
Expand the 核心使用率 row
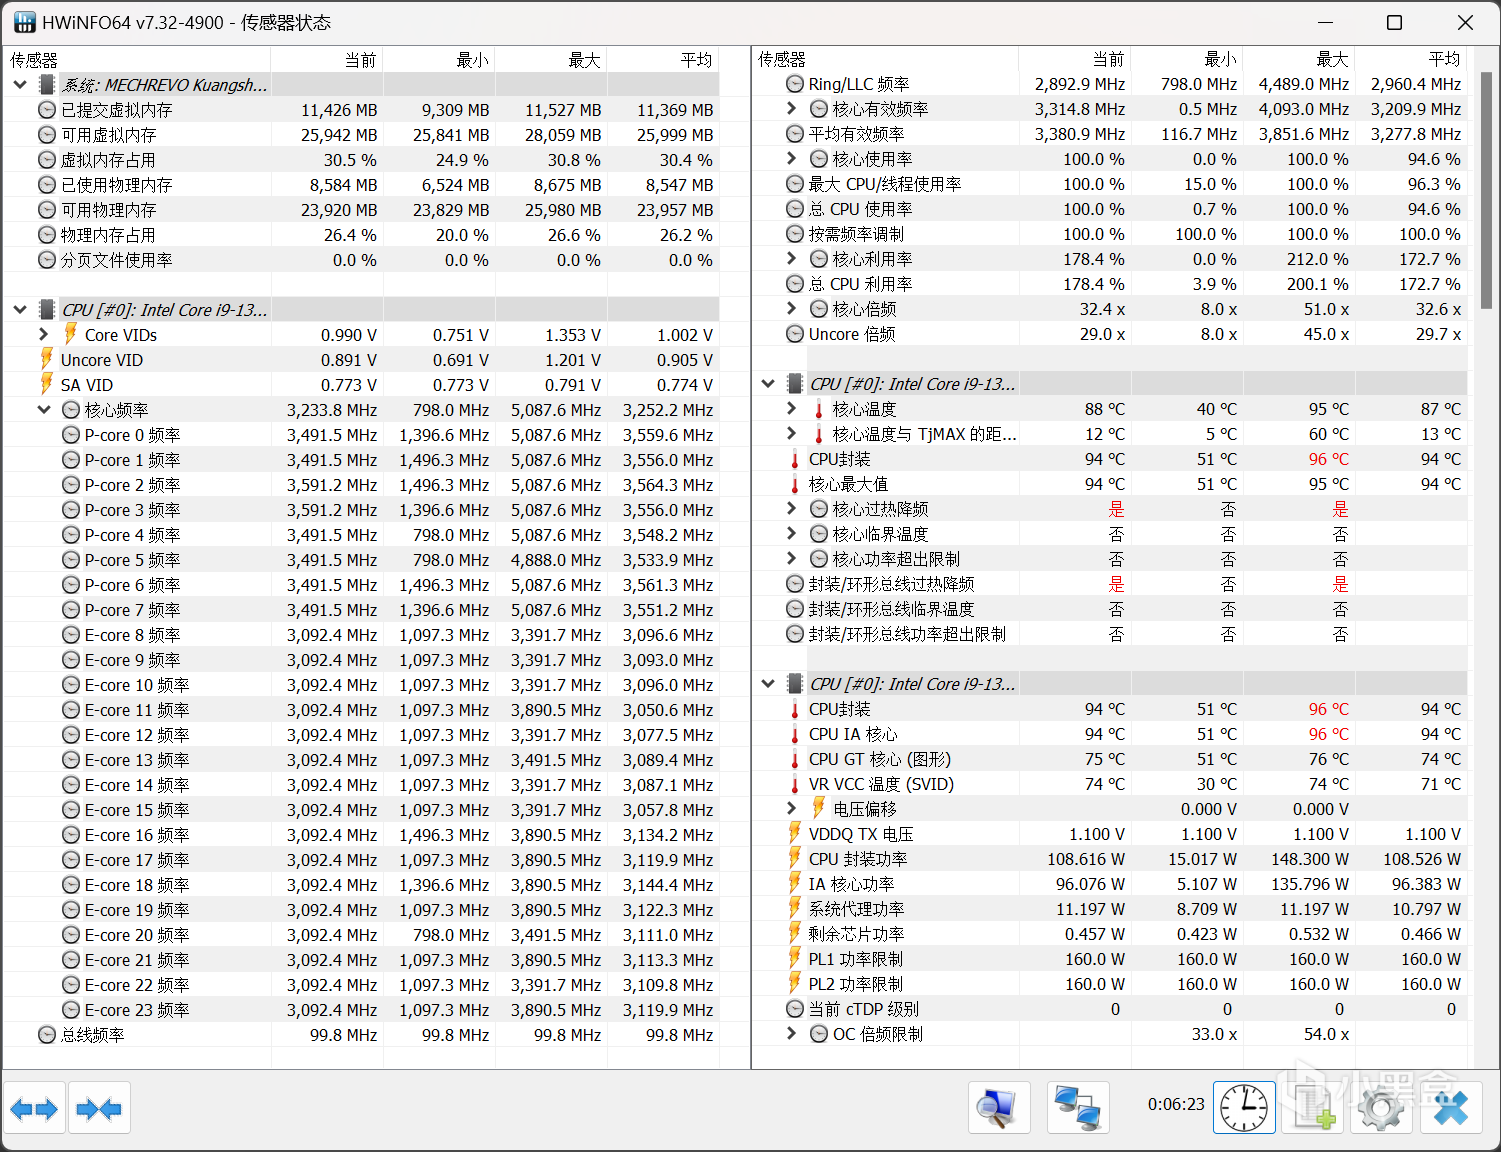(x=792, y=158)
